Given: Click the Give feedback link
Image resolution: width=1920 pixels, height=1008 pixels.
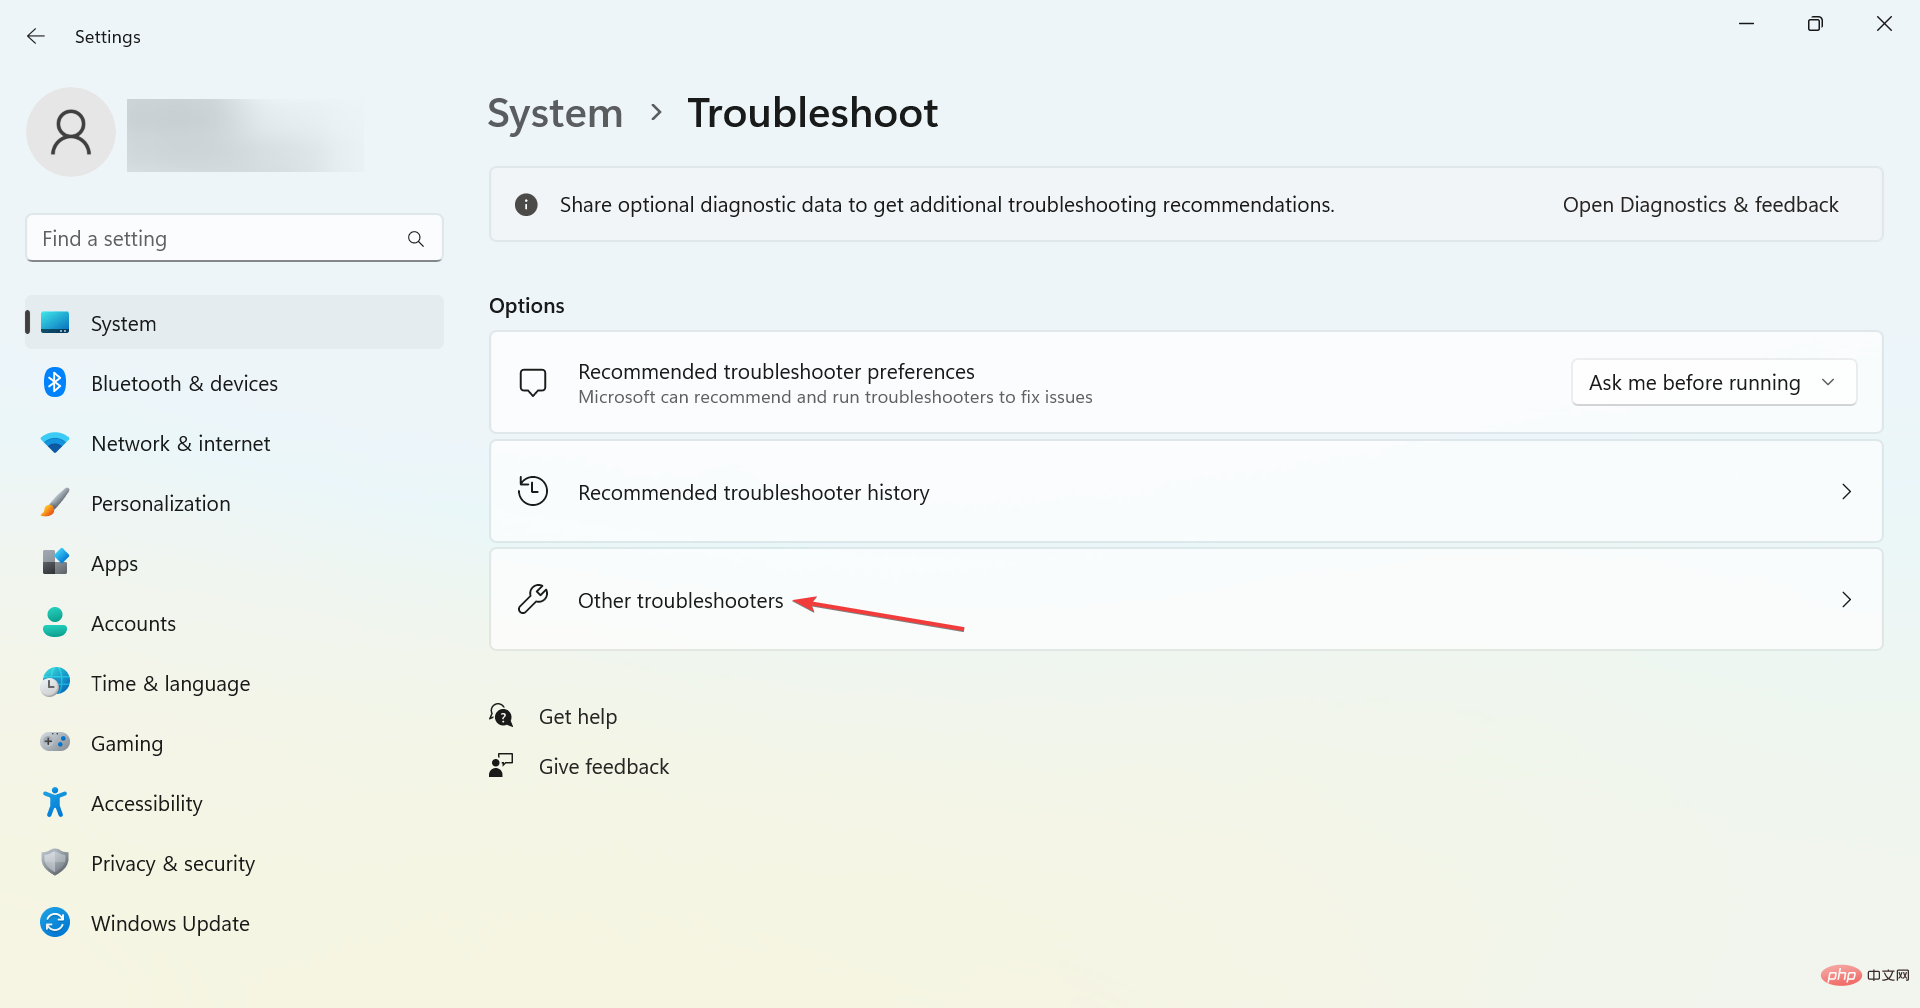Looking at the screenshot, I should click(x=603, y=767).
